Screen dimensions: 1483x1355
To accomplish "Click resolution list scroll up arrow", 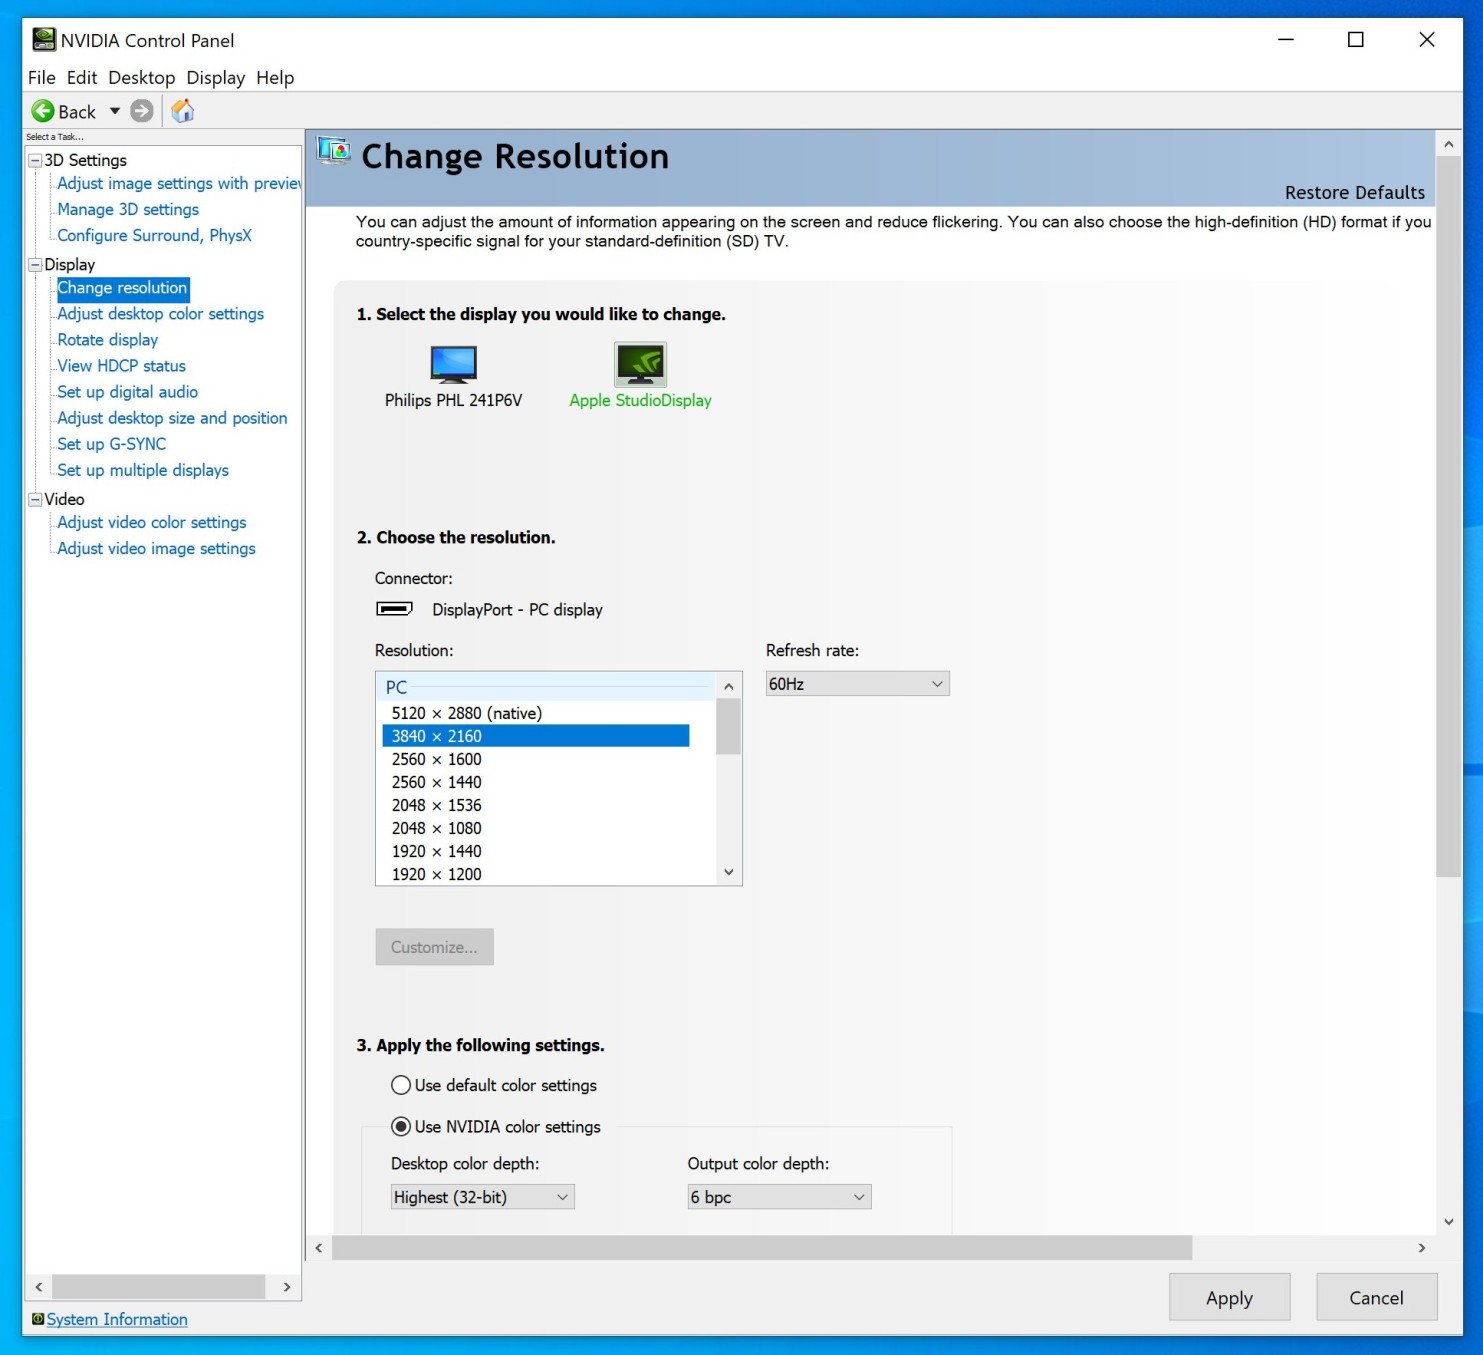I will [x=729, y=686].
